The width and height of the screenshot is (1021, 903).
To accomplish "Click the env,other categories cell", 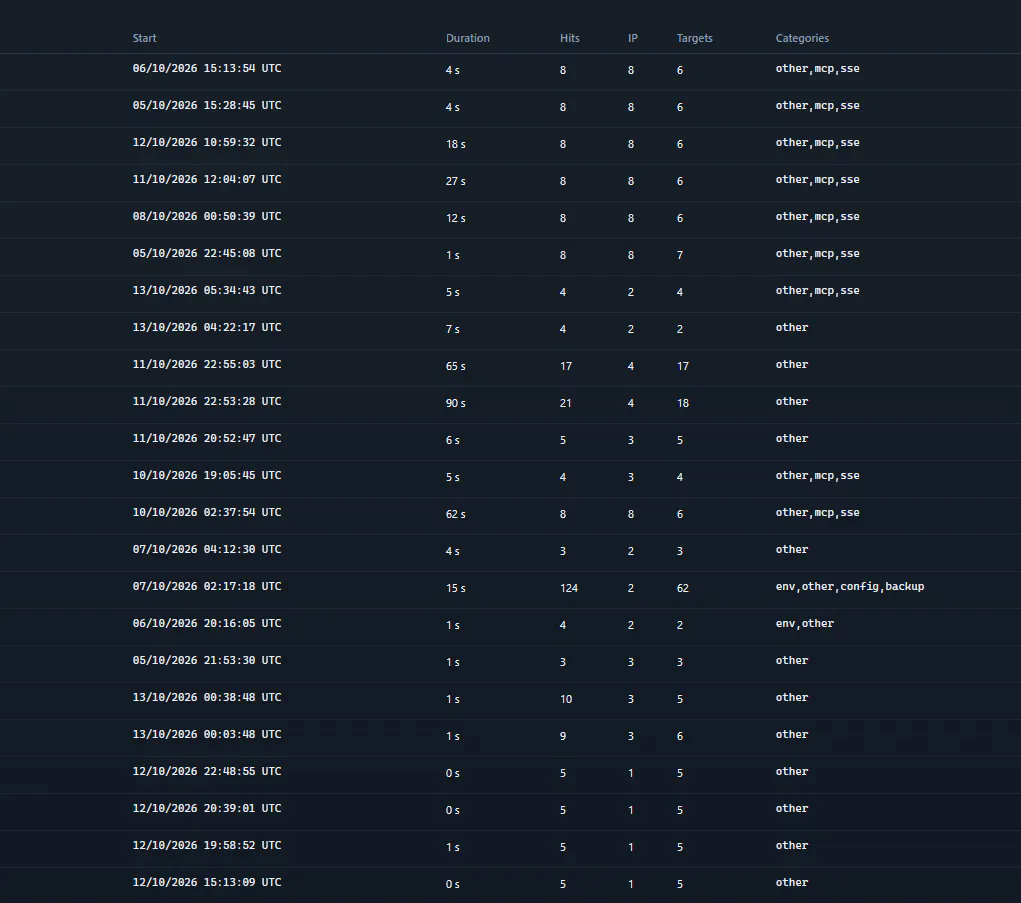I will pos(804,624).
